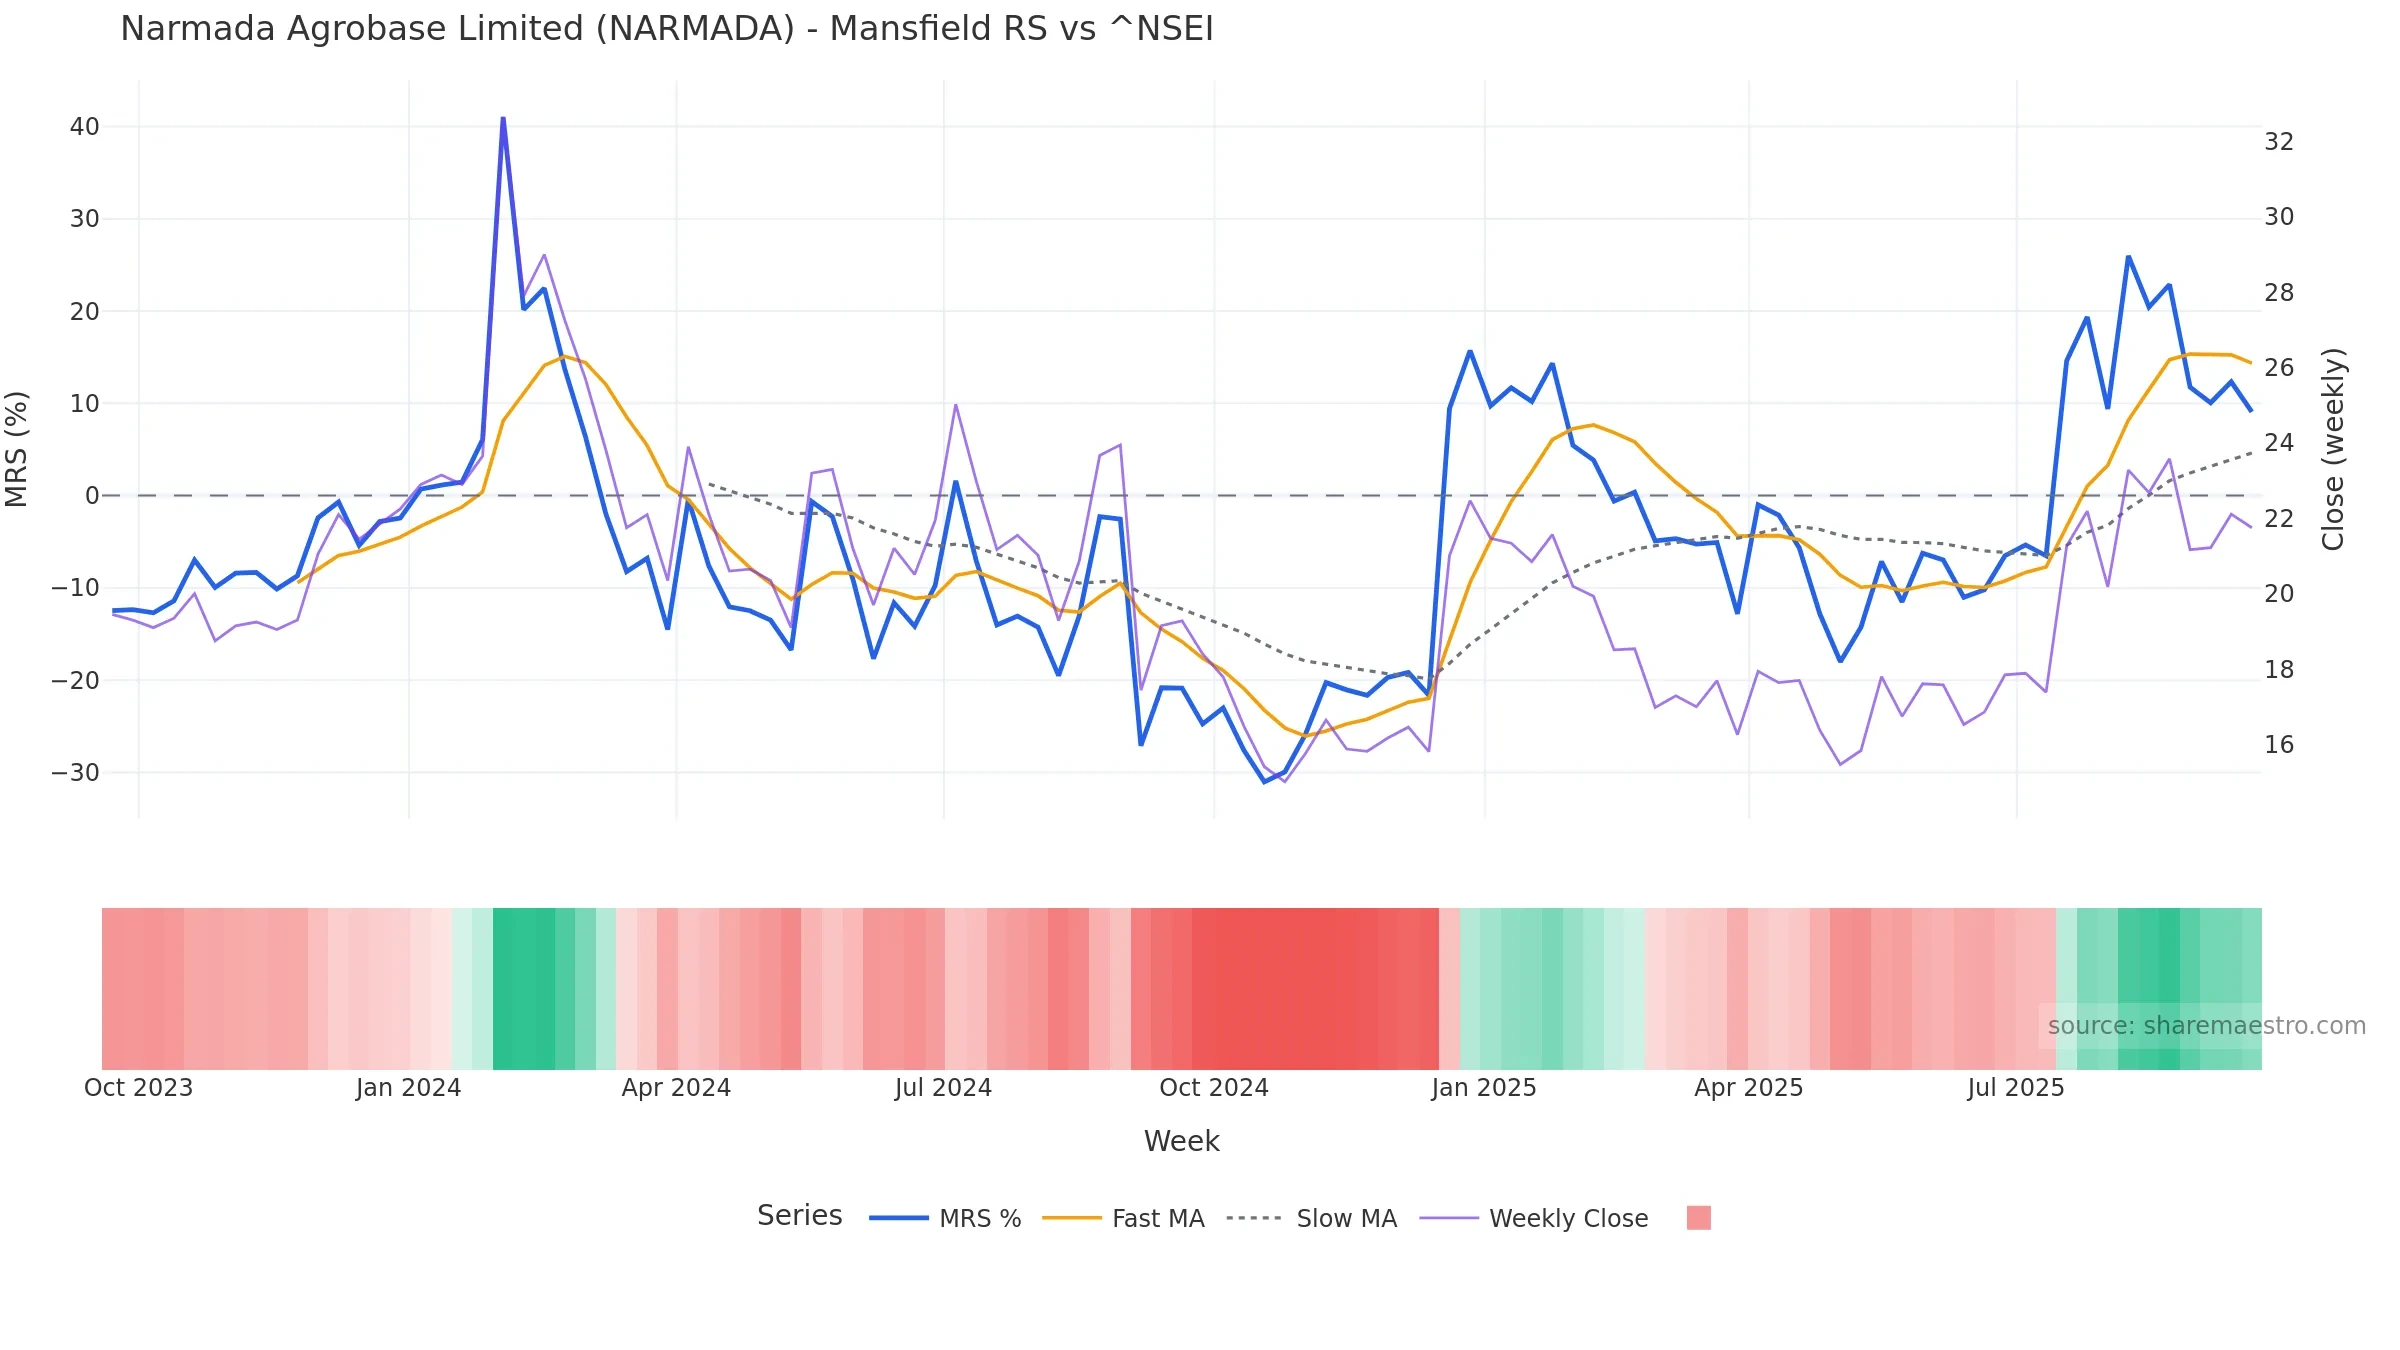Toggle the Fast MA legend entry

(1123, 1218)
